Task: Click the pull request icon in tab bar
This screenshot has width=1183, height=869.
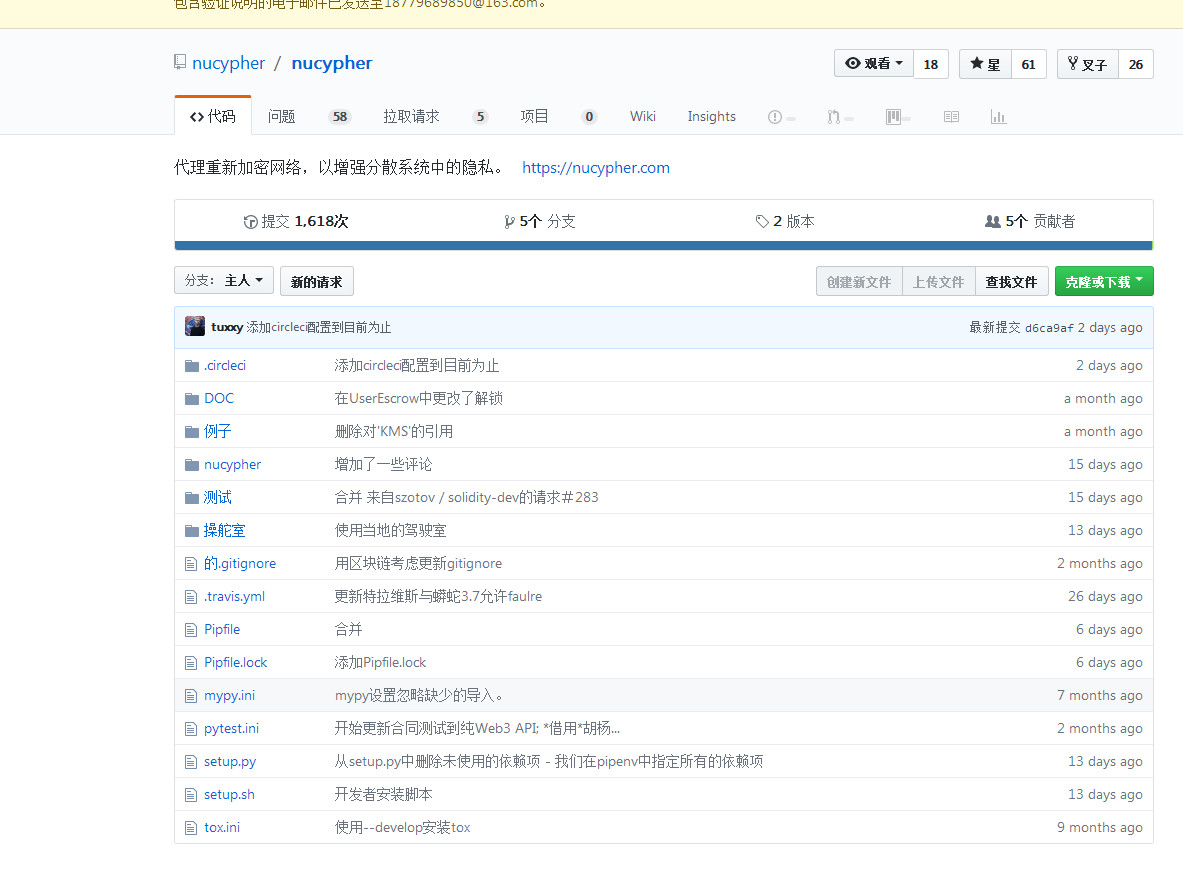Action: [833, 117]
